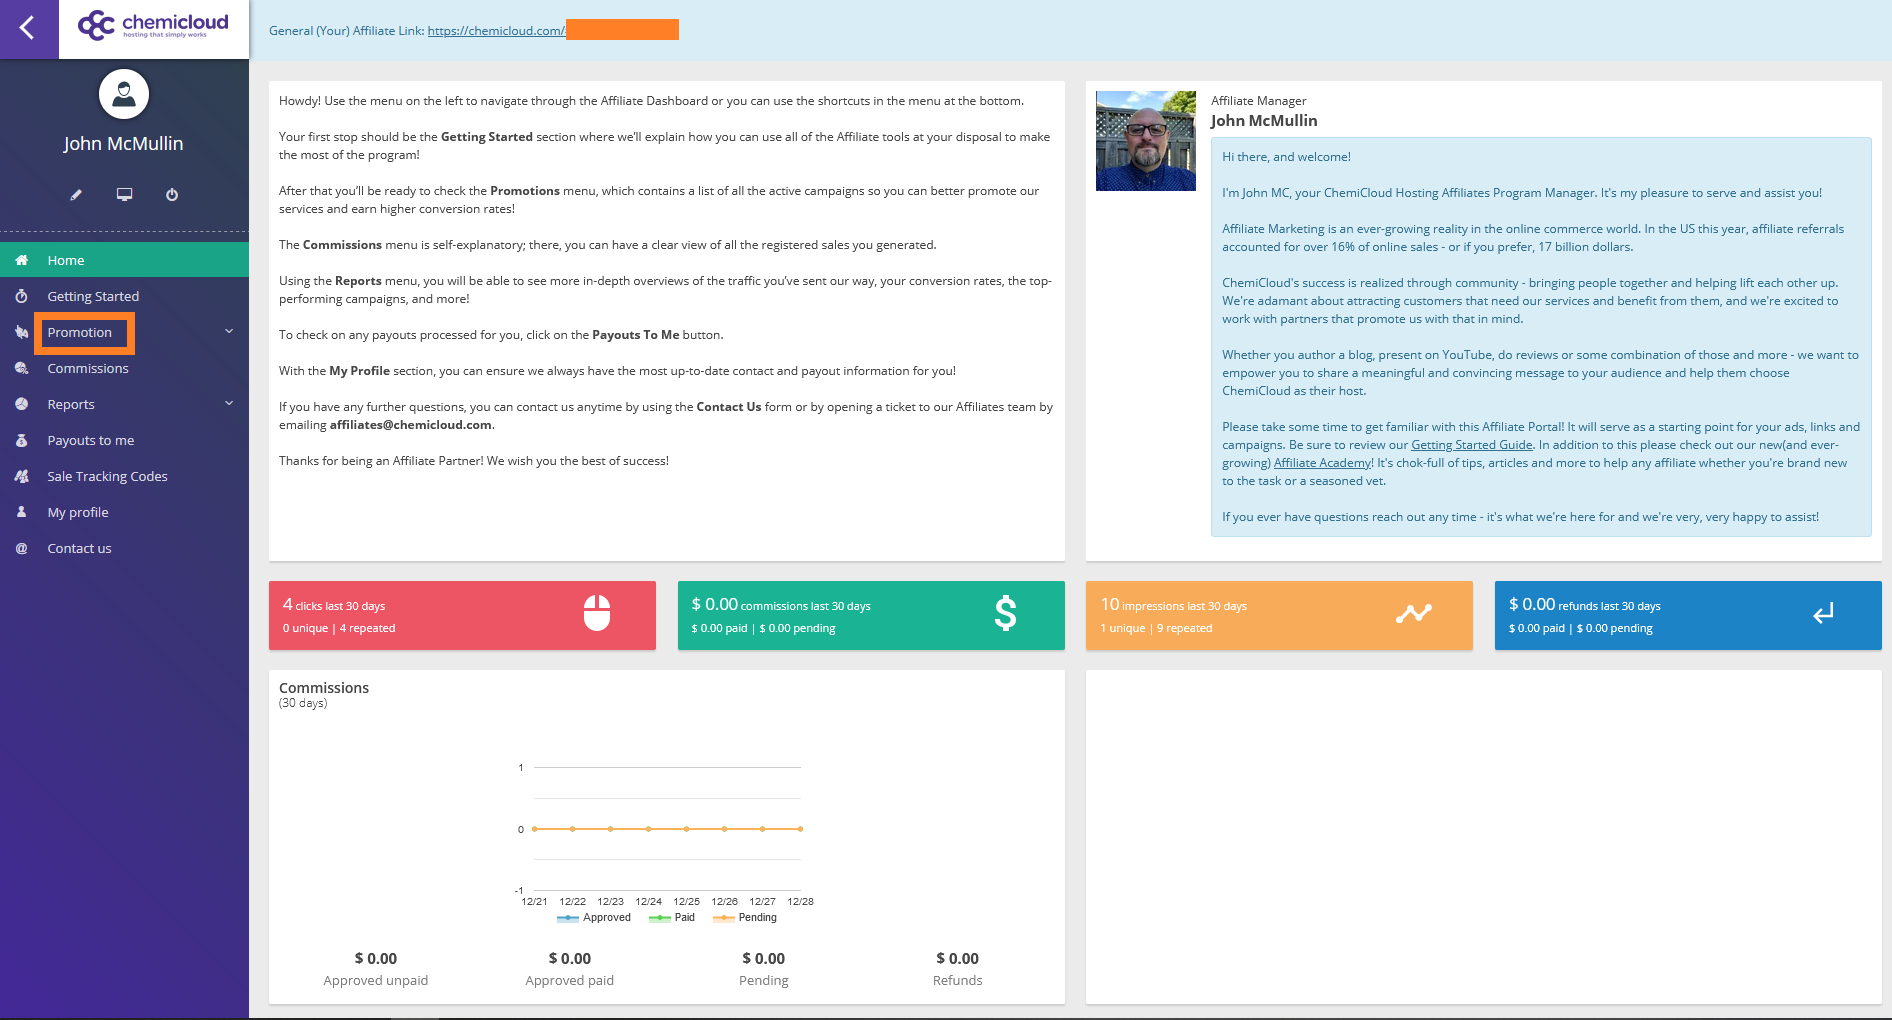The height and width of the screenshot is (1020, 1892).
Task: Click the user avatar icon in sidebar
Action: (124, 95)
